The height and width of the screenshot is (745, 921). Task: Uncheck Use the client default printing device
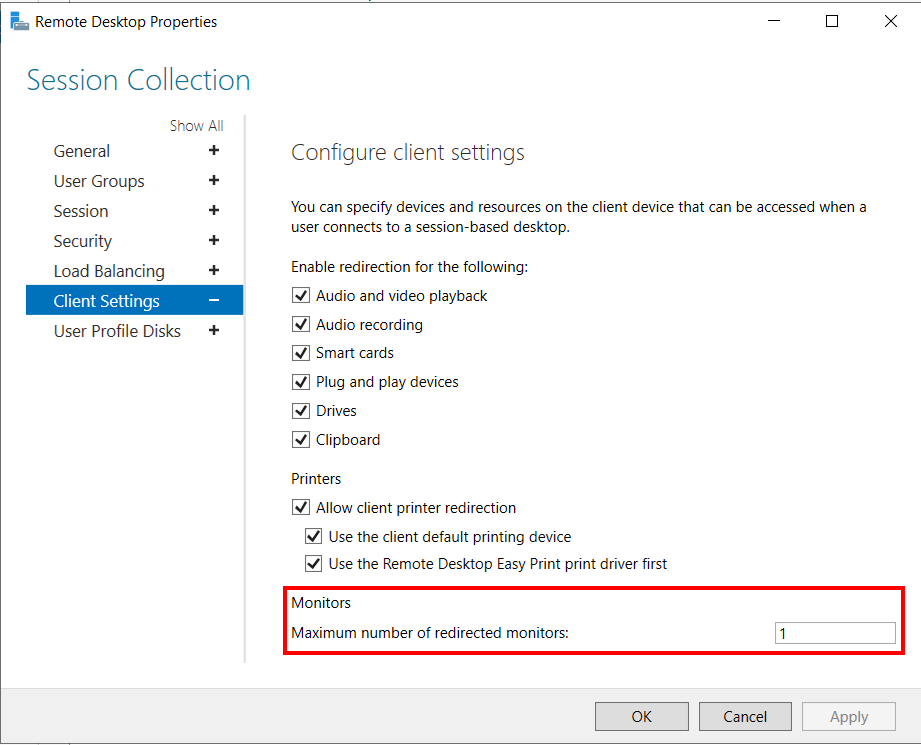313,536
